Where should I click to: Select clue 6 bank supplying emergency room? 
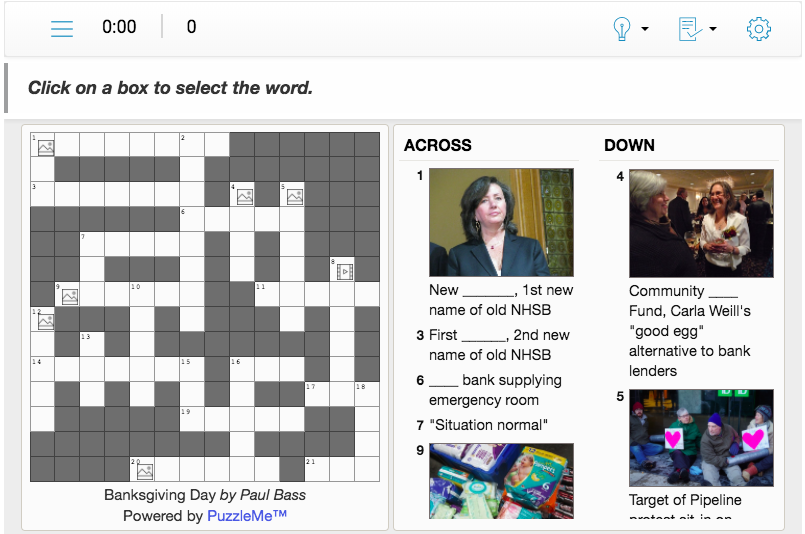click(495, 390)
